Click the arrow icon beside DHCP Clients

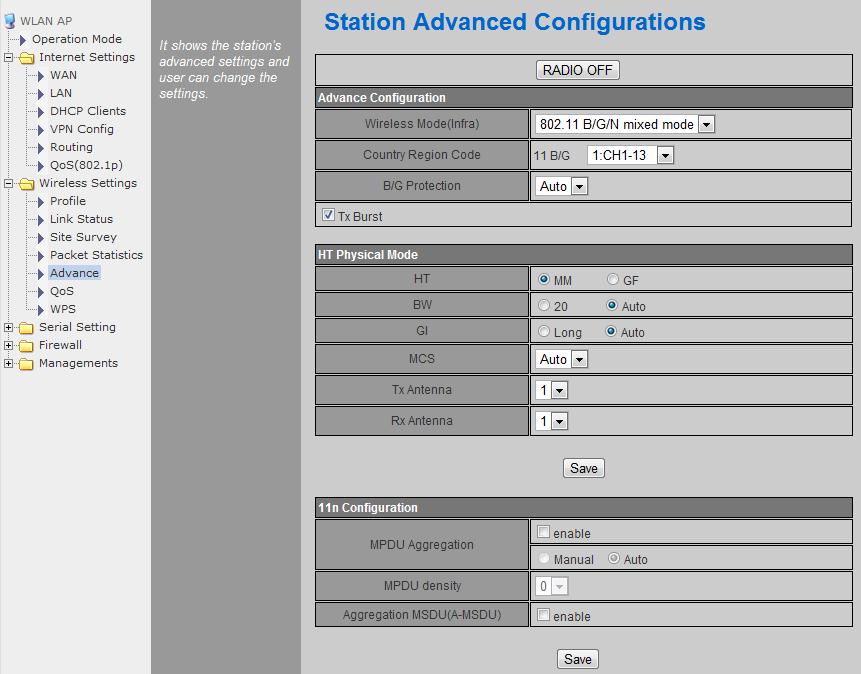(x=41, y=112)
